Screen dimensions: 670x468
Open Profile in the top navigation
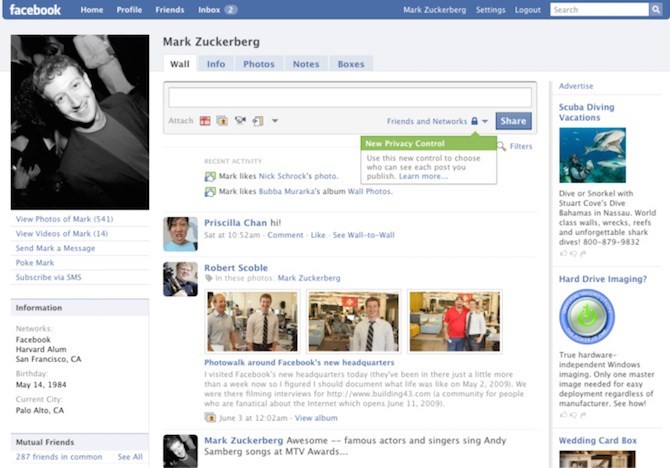click(129, 10)
